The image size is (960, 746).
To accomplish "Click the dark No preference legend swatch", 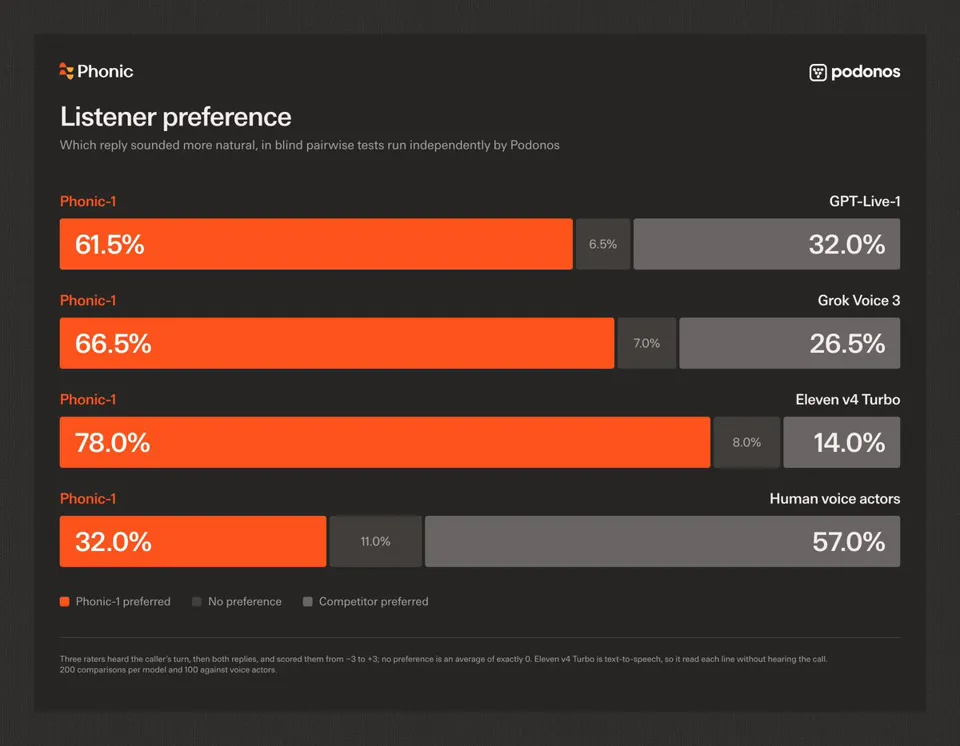I will tap(197, 601).
